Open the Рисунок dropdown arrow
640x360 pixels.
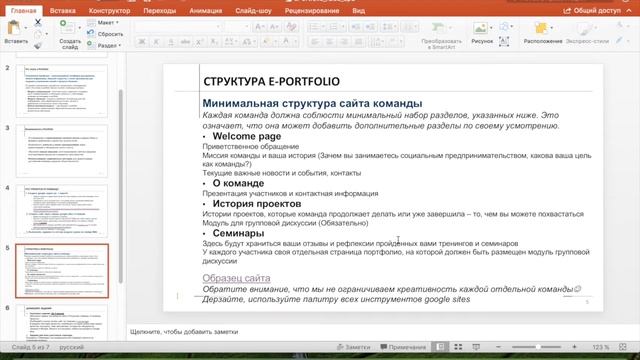[491, 28]
